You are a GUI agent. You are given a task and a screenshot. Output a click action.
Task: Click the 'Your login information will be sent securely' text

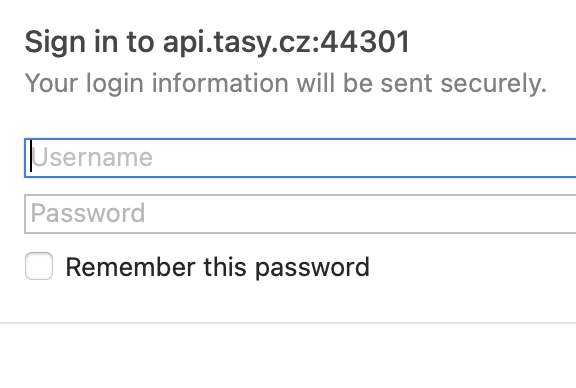click(285, 84)
